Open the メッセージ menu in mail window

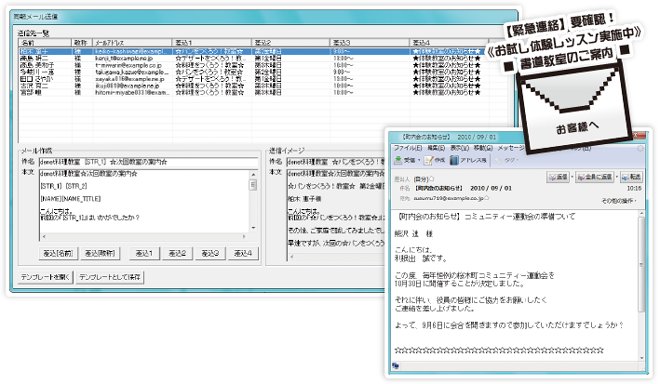(511, 148)
